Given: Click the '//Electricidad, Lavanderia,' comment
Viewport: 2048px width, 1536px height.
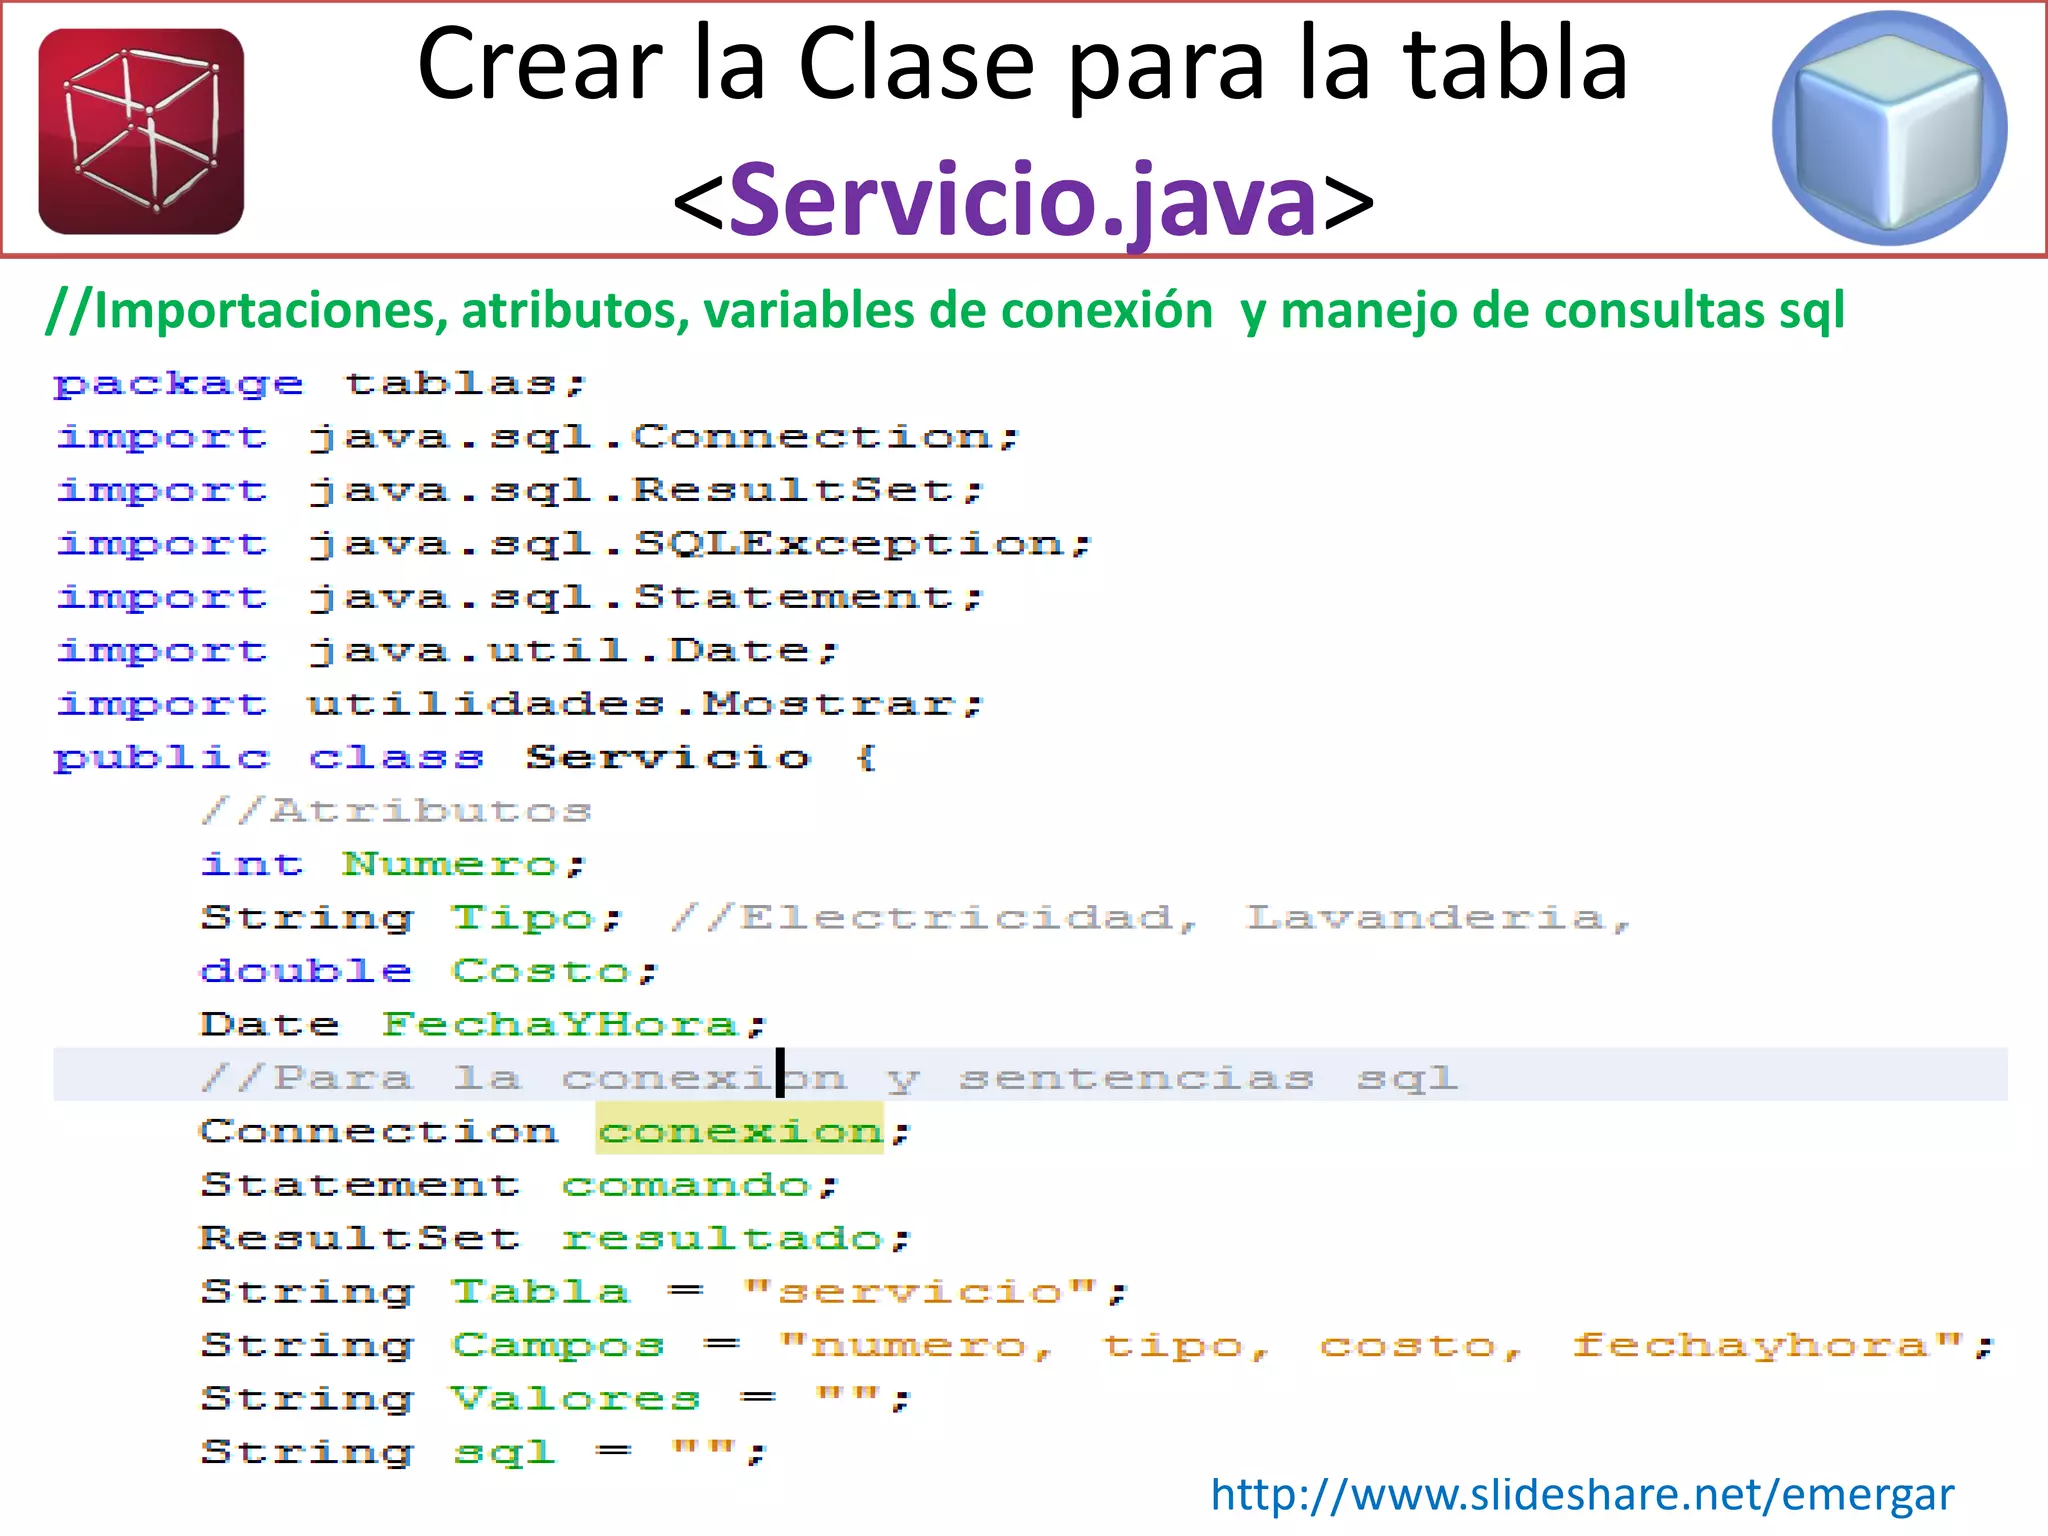Looking at the screenshot, I should [1150, 918].
